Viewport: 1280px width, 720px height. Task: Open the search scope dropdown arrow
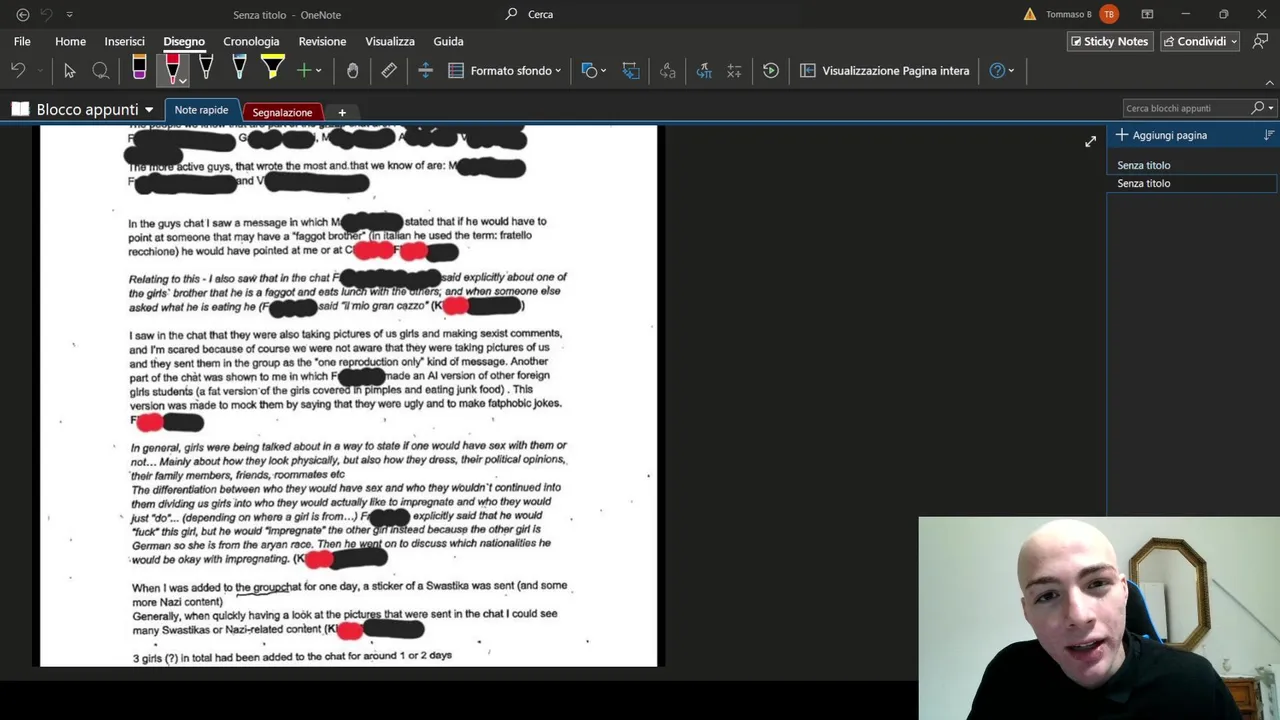1271,108
